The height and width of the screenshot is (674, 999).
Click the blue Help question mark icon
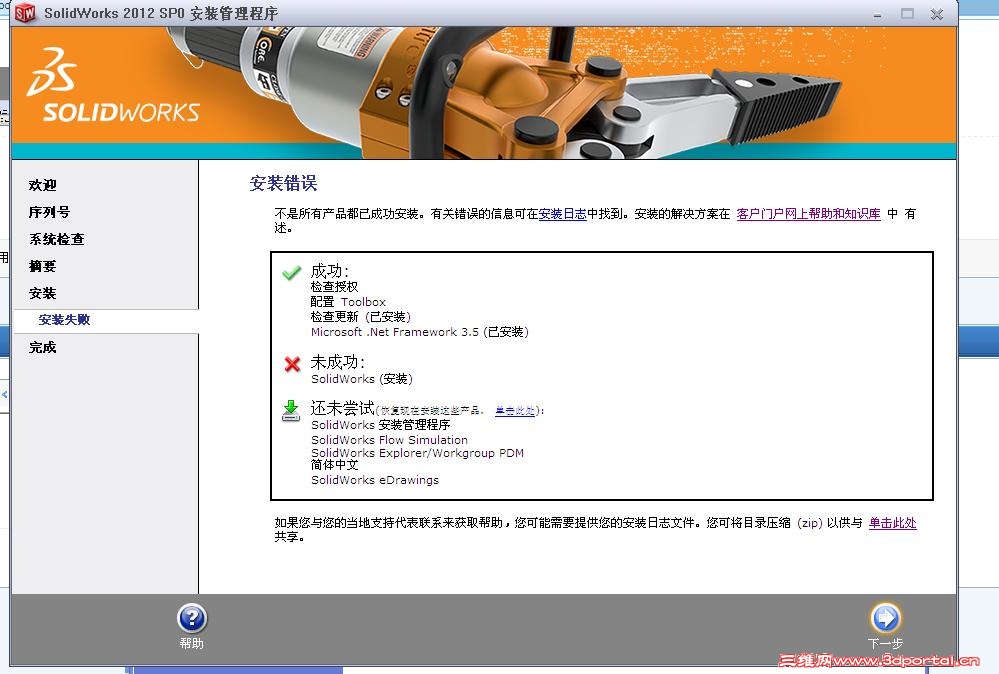click(192, 618)
